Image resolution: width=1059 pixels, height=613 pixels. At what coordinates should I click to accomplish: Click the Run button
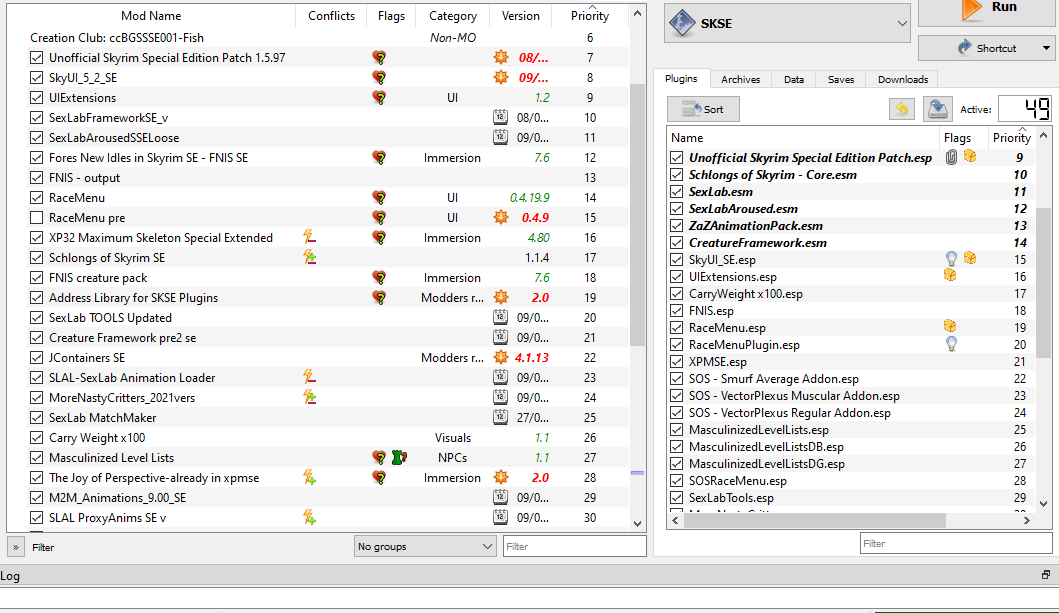[987, 11]
